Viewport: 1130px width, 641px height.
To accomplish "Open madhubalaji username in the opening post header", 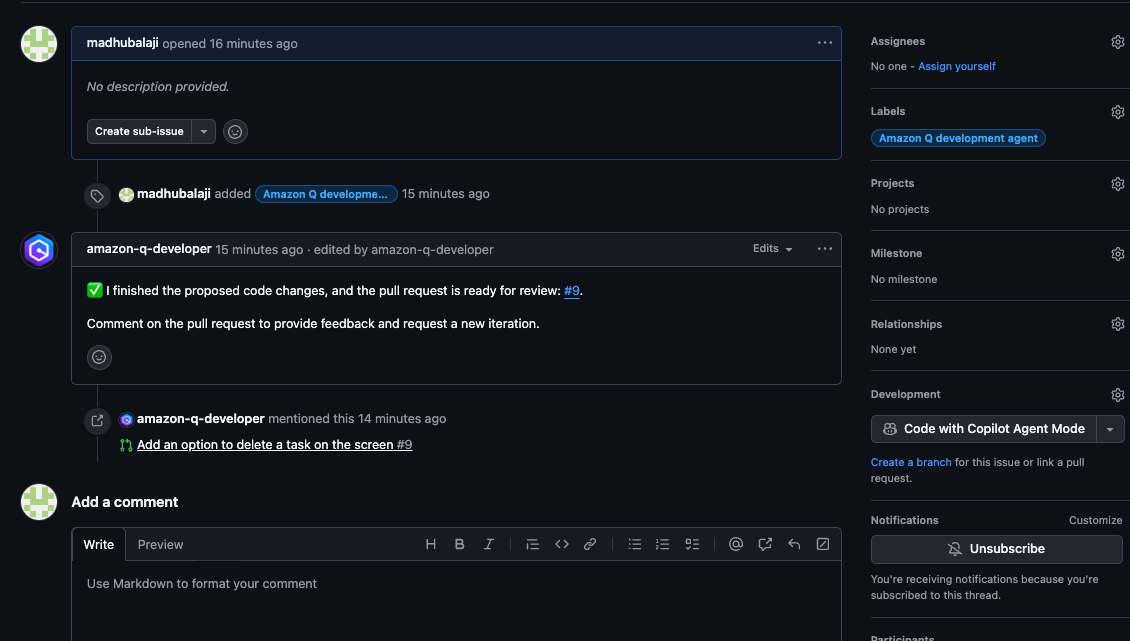I will pyautogui.click(x=123, y=43).
